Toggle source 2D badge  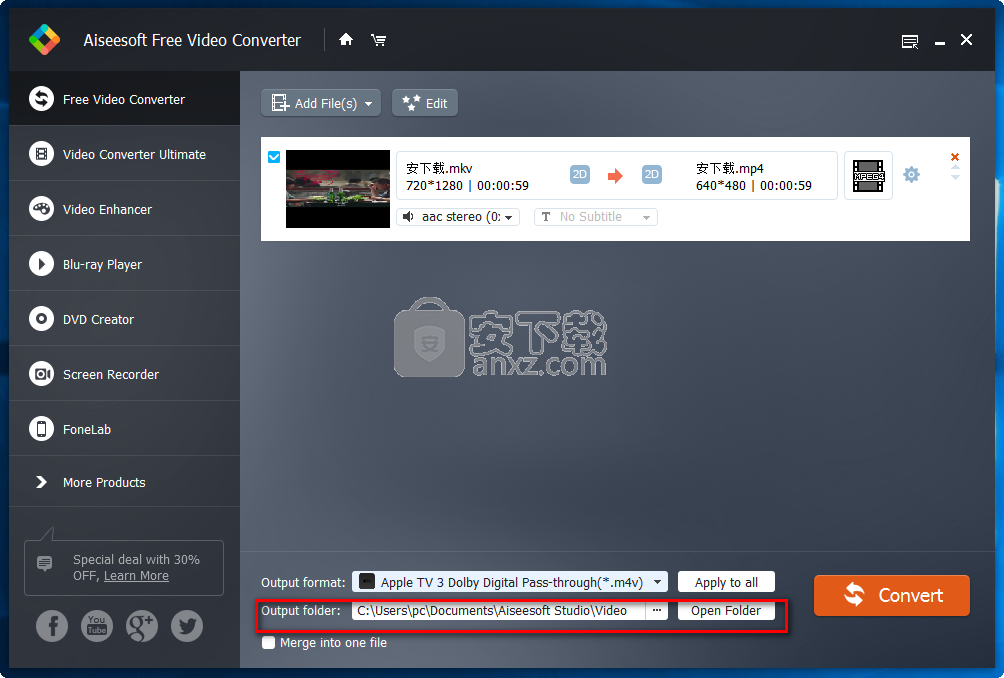pyautogui.click(x=579, y=174)
